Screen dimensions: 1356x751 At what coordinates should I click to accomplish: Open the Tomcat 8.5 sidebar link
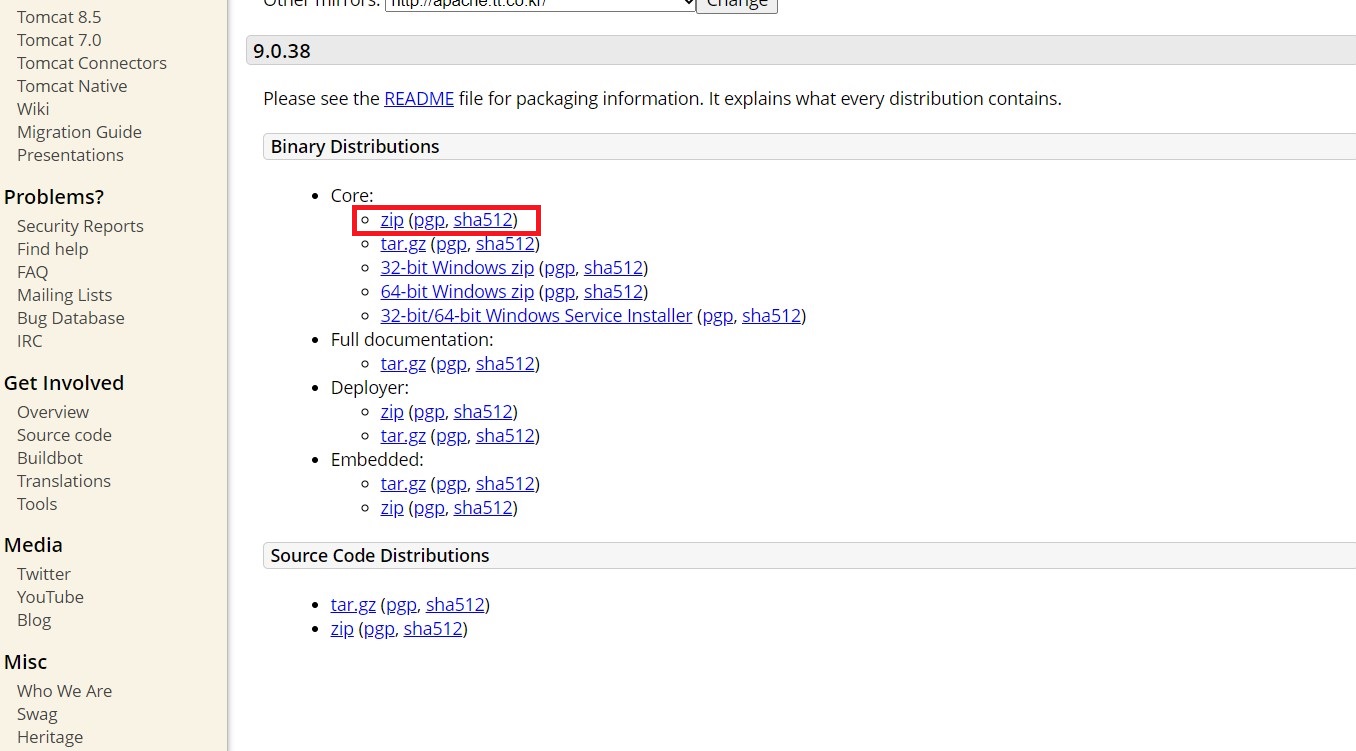(59, 17)
